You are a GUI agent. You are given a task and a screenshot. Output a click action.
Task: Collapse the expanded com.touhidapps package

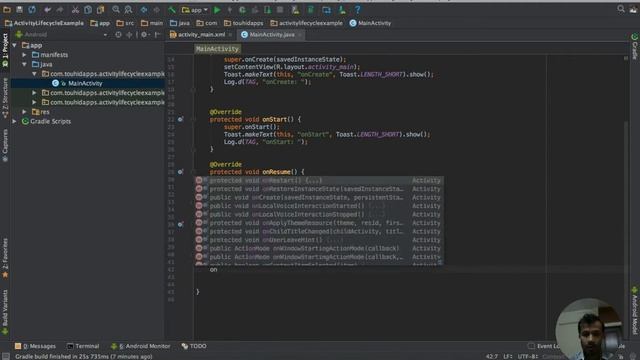(x=34, y=74)
